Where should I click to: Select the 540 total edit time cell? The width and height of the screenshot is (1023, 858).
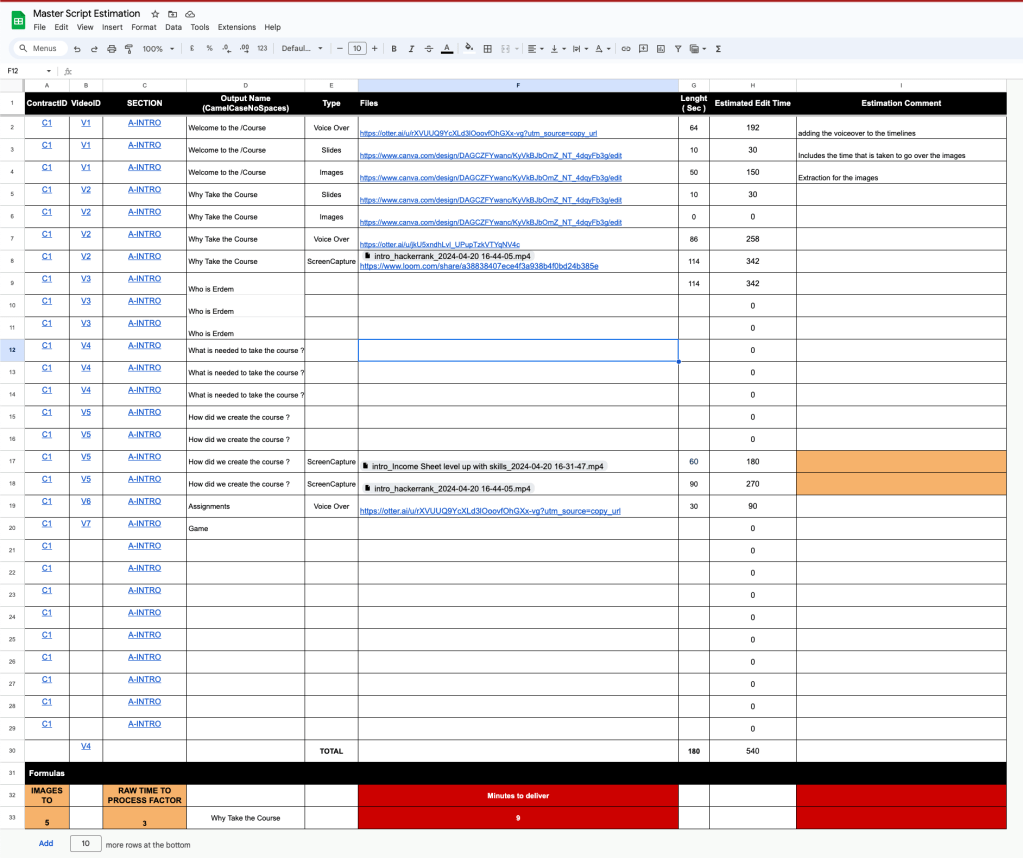tap(752, 751)
